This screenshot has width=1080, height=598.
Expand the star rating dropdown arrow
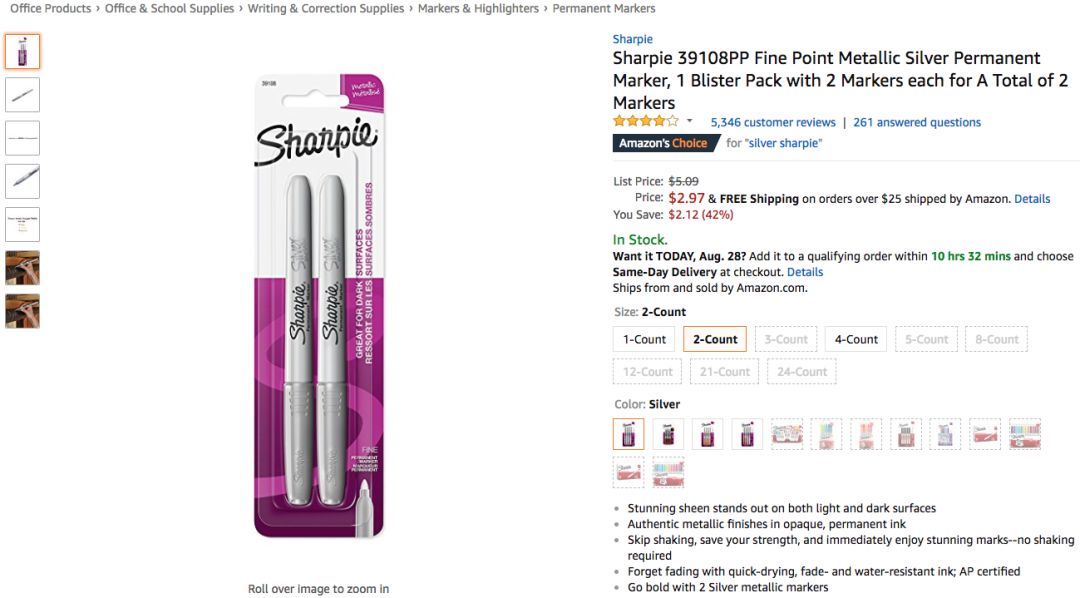coord(689,122)
